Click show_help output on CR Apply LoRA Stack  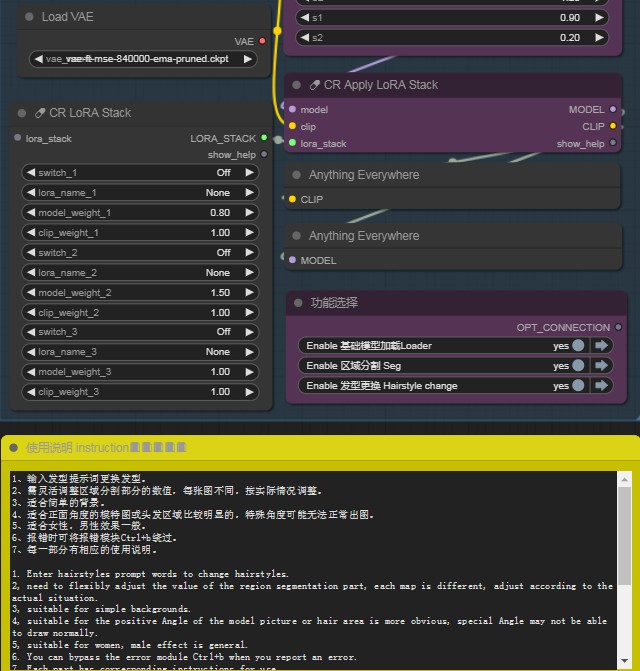click(613, 143)
